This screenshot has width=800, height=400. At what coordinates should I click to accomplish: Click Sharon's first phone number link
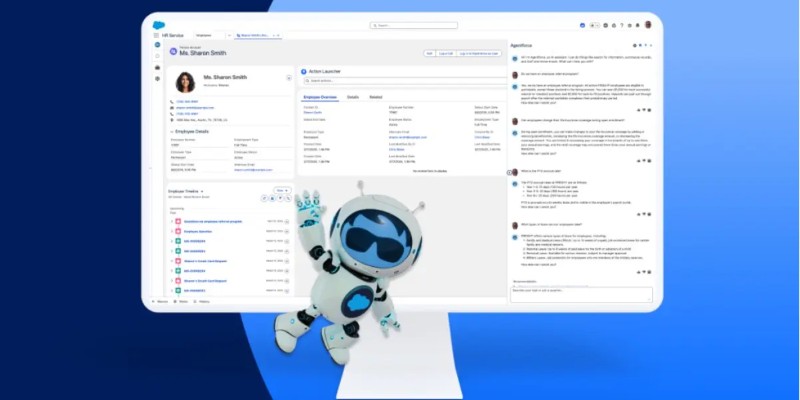tap(187, 102)
